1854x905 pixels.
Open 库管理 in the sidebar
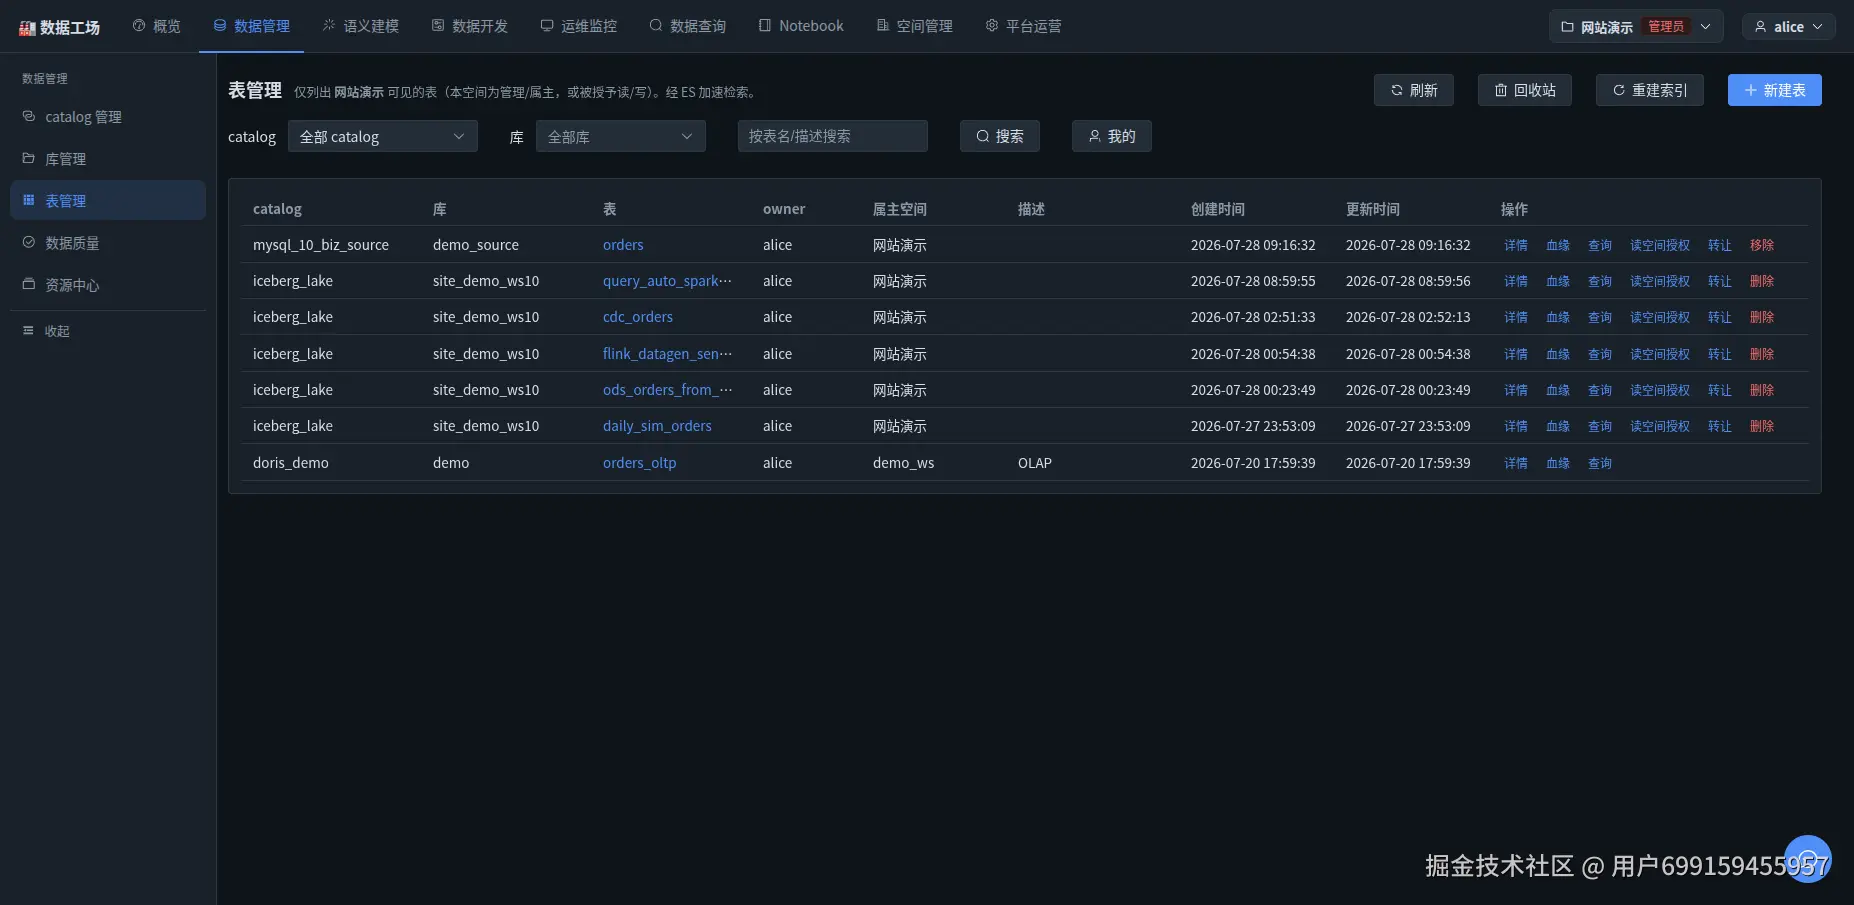(x=108, y=159)
